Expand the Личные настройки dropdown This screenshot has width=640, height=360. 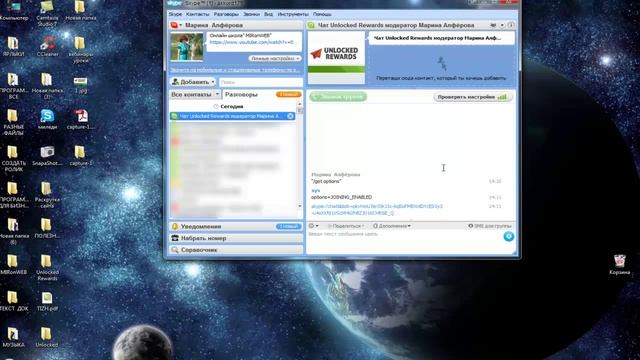coord(274,59)
